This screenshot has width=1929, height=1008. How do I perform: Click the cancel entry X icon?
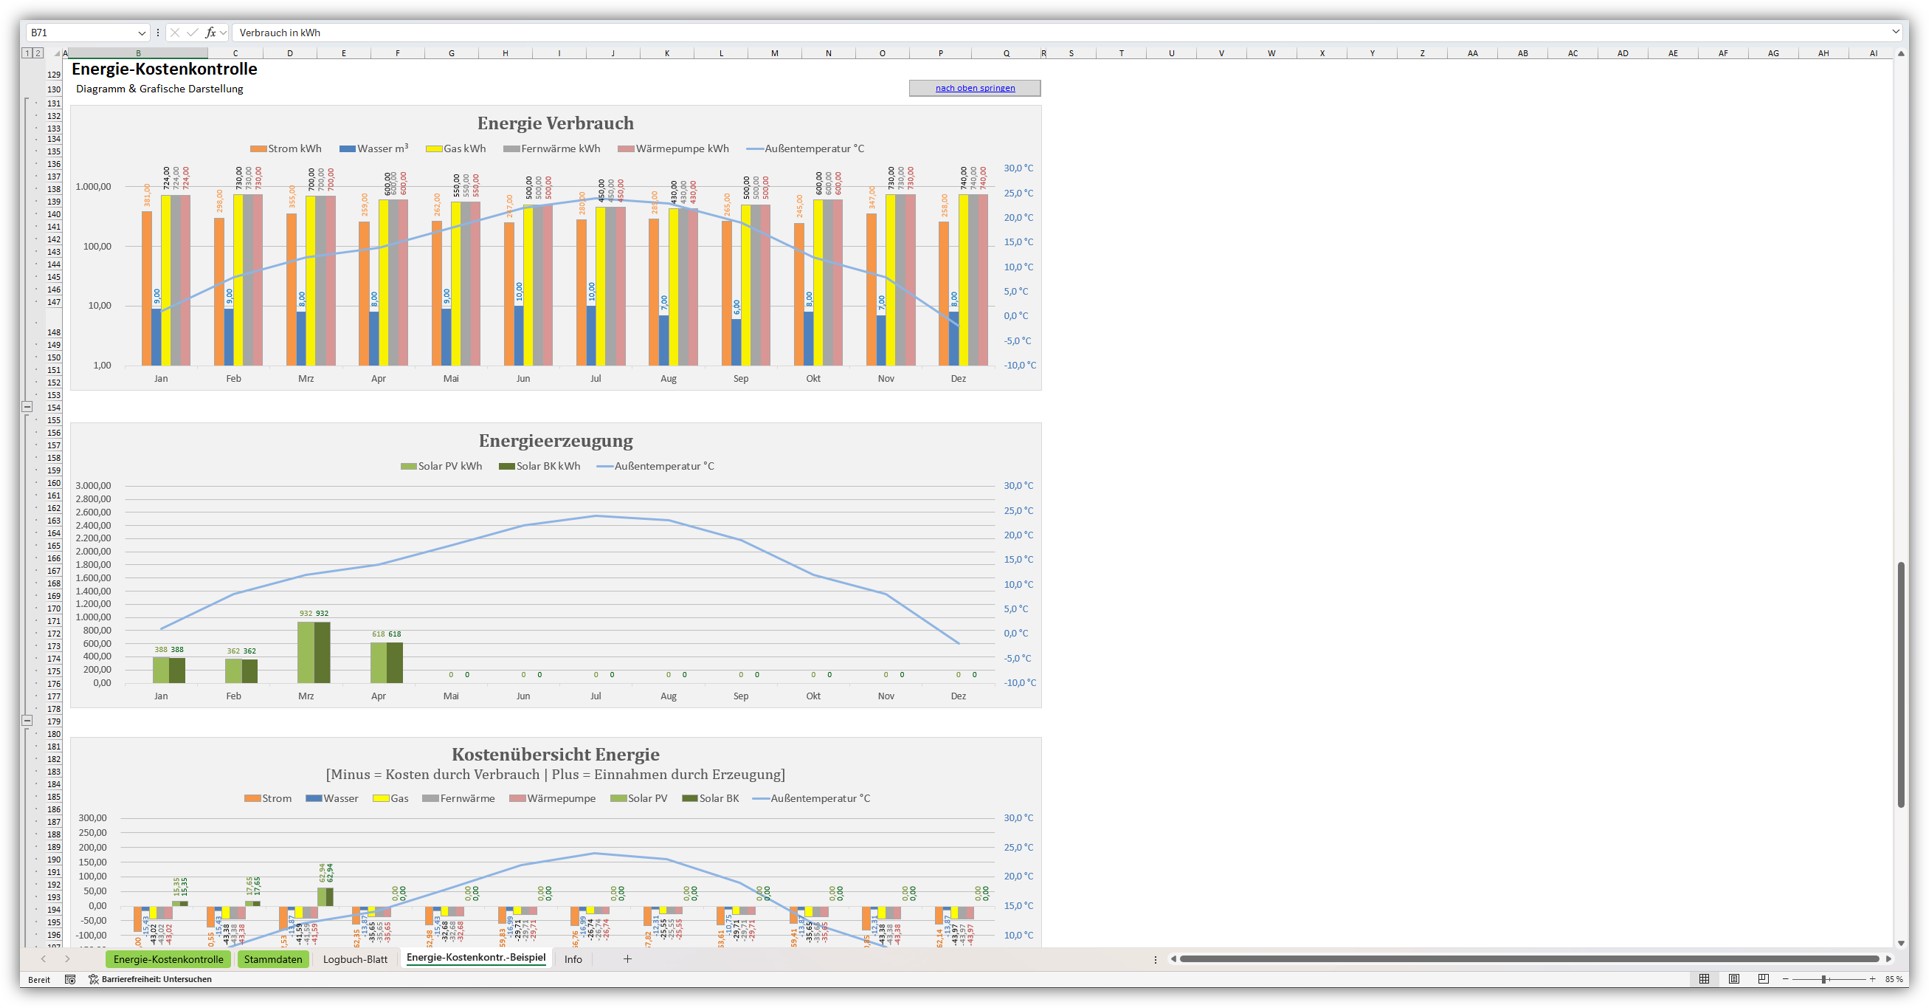(x=175, y=33)
